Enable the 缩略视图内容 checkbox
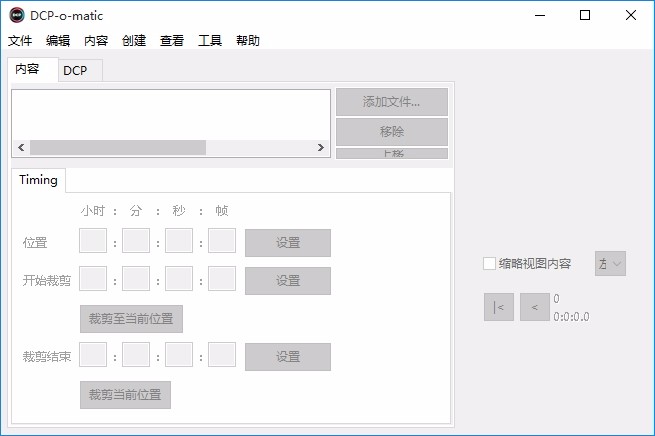655x436 pixels. click(489, 264)
